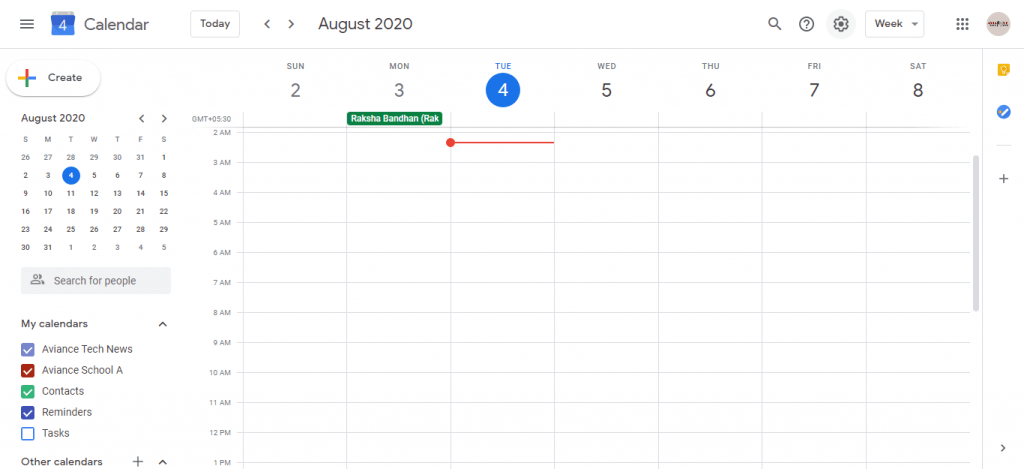
Task: Select August 19 in mini calendar
Action: coord(94,211)
